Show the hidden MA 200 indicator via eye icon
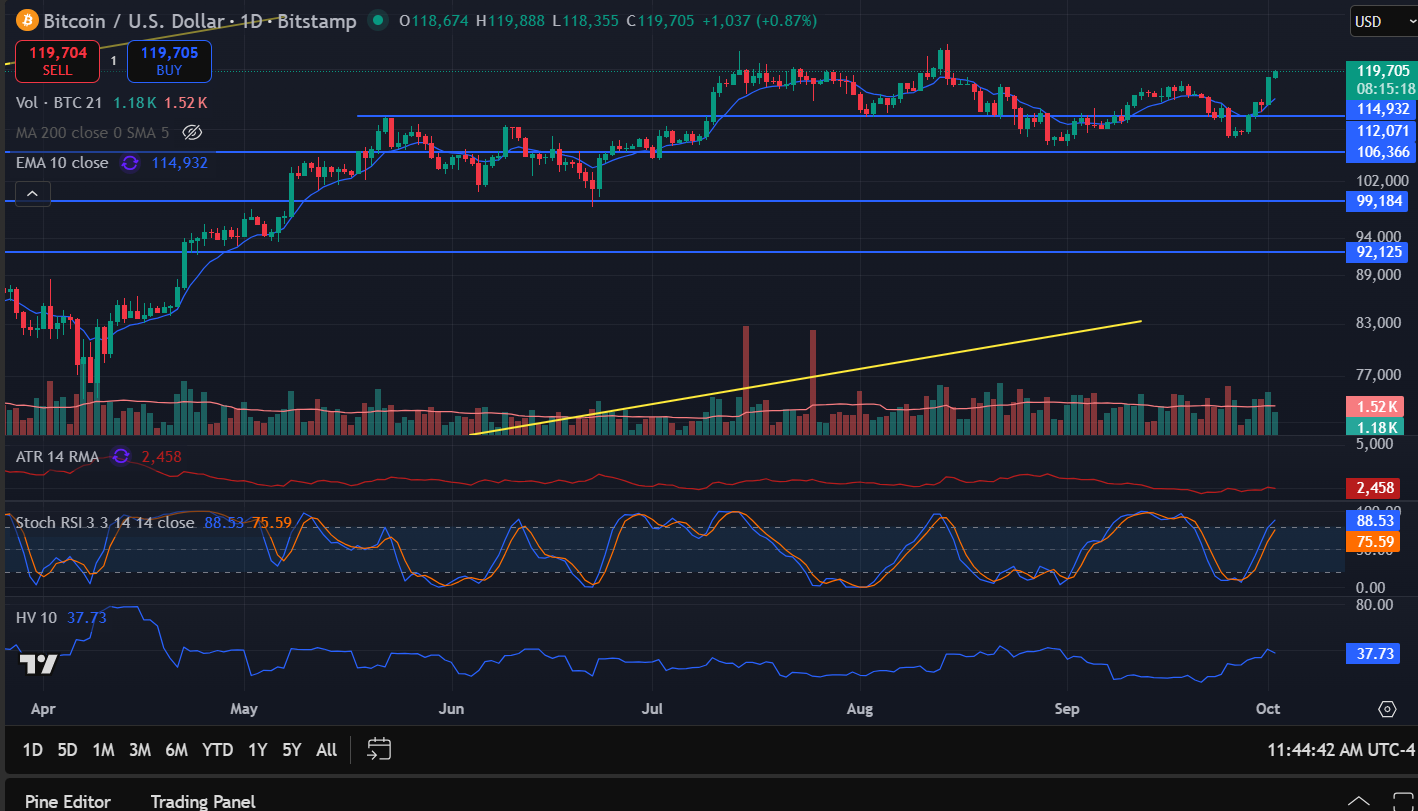The height and width of the screenshot is (811, 1418). tap(194, 132)
